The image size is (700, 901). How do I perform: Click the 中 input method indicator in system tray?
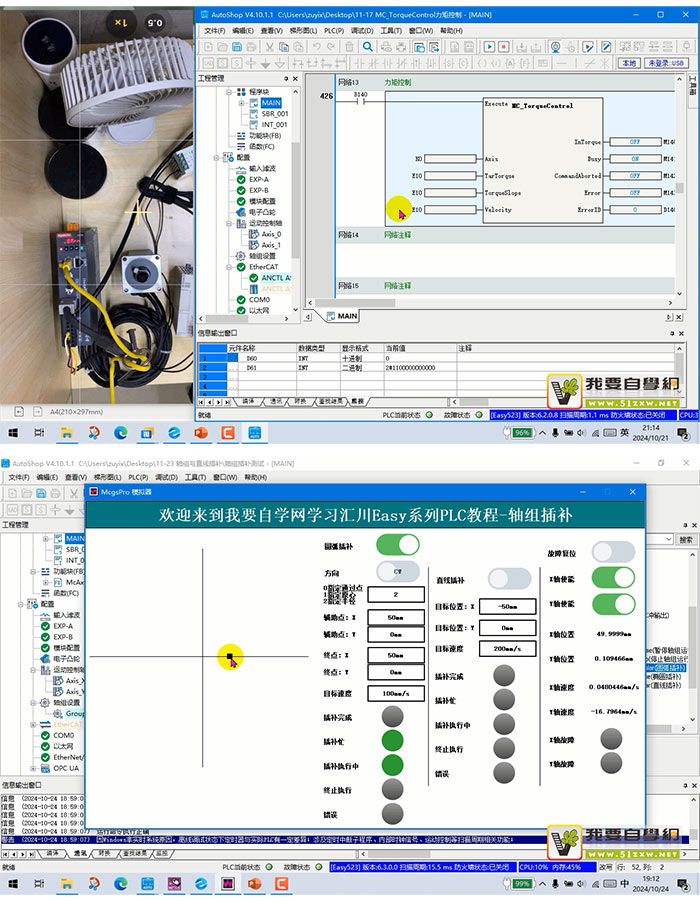(x=624, y=884)
